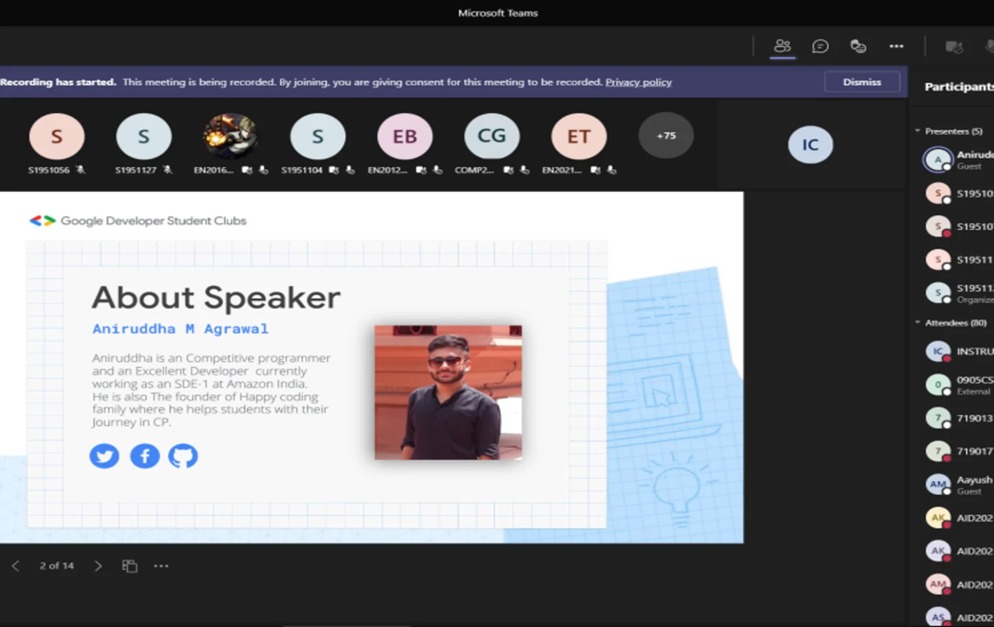Image resolution: width=994 pixels, height=627 pixels.
Task: Click the speaker photo on the slide
Action: (x=448, y=392)
